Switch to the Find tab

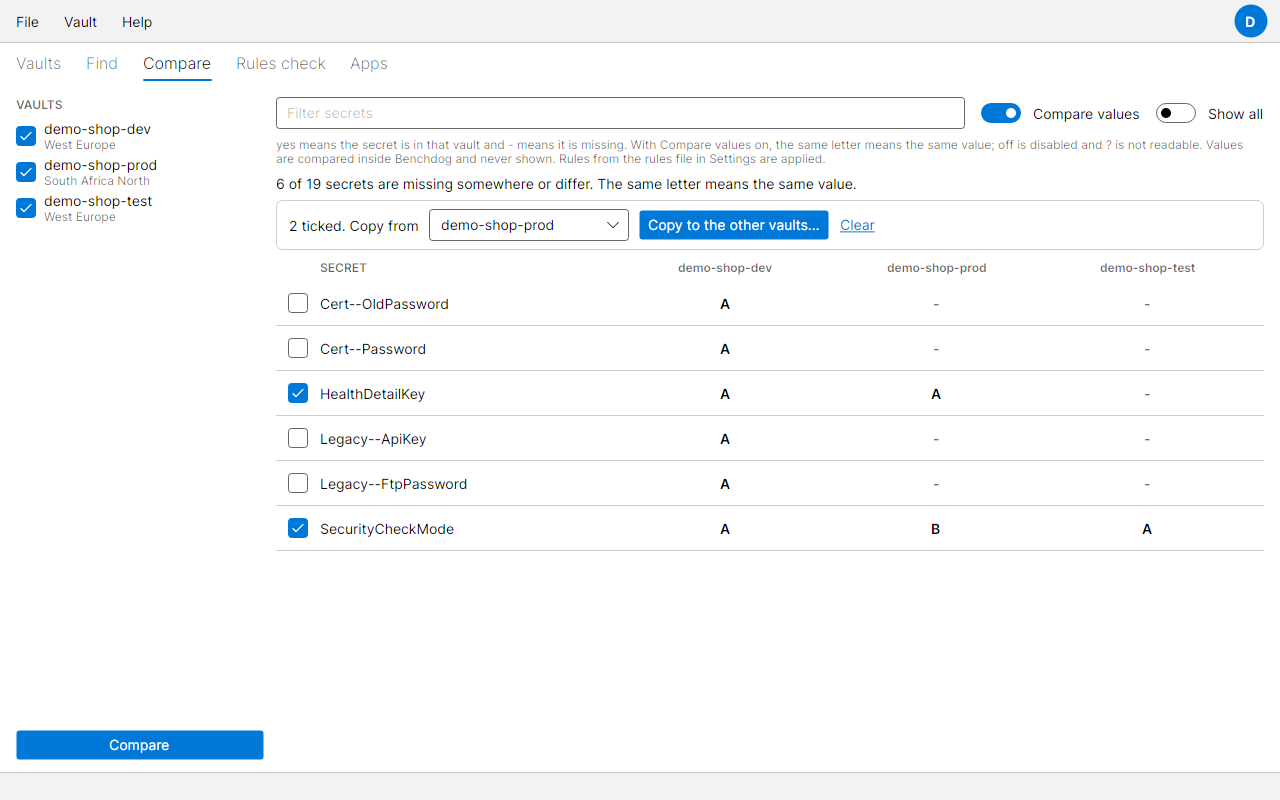click(102, 63)
